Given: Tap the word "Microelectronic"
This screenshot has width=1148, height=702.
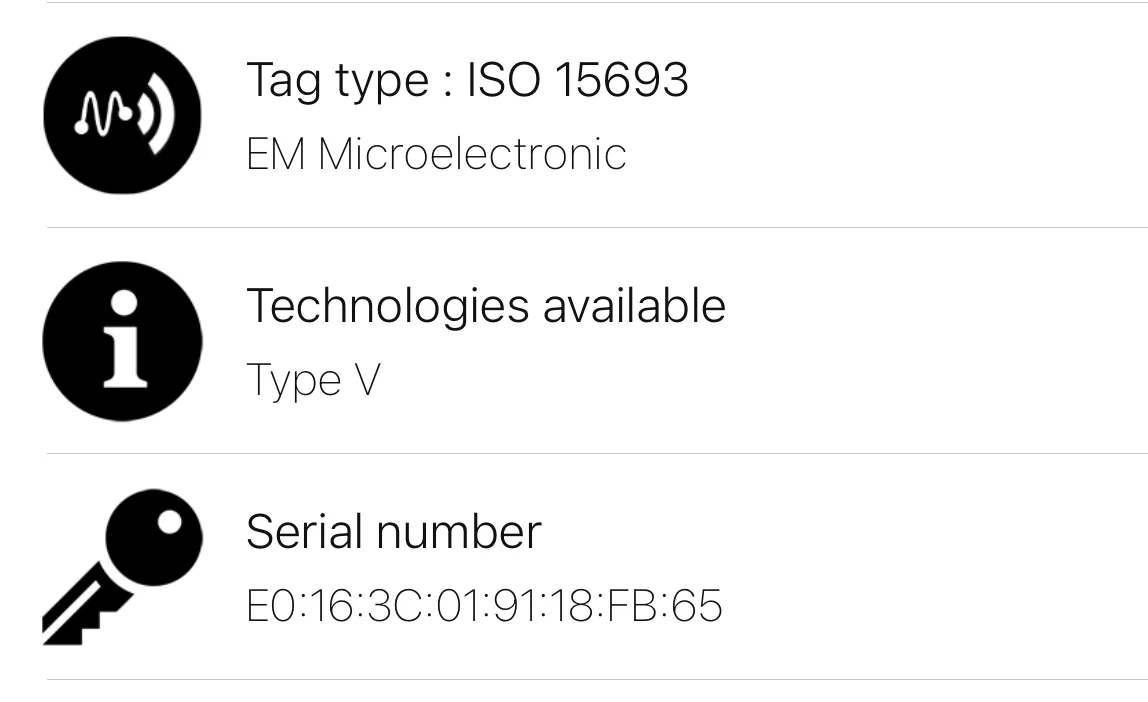Looking at the screenshot, I should point(472,154).
